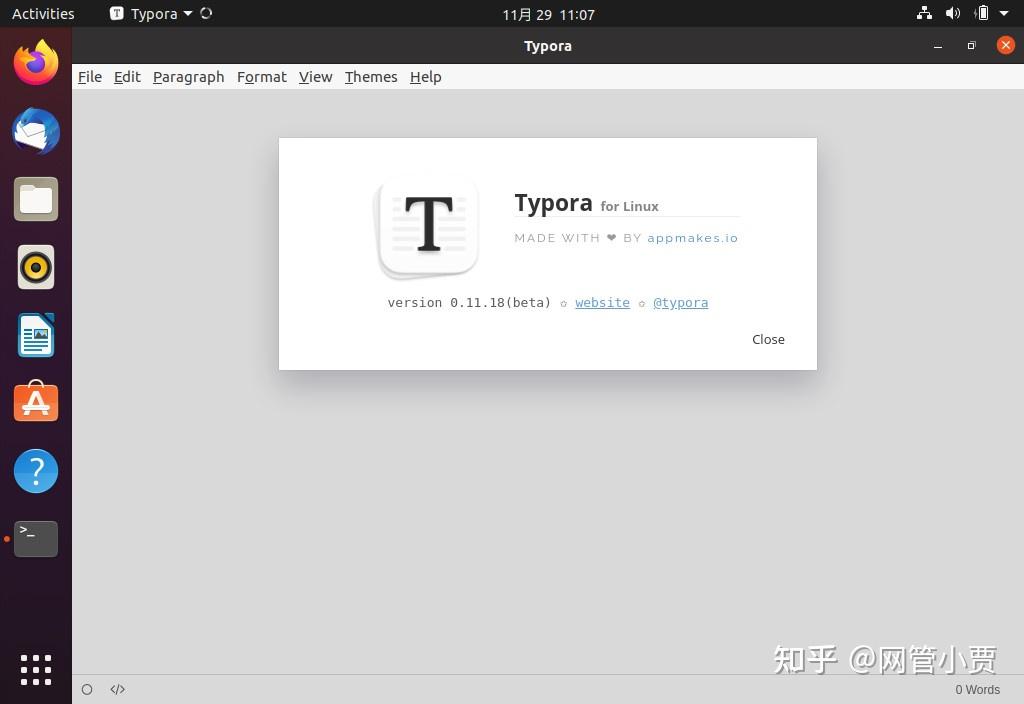Toggle source code mode icon
This screenshot has width=1024, height=704.
(x=118, y=689)
